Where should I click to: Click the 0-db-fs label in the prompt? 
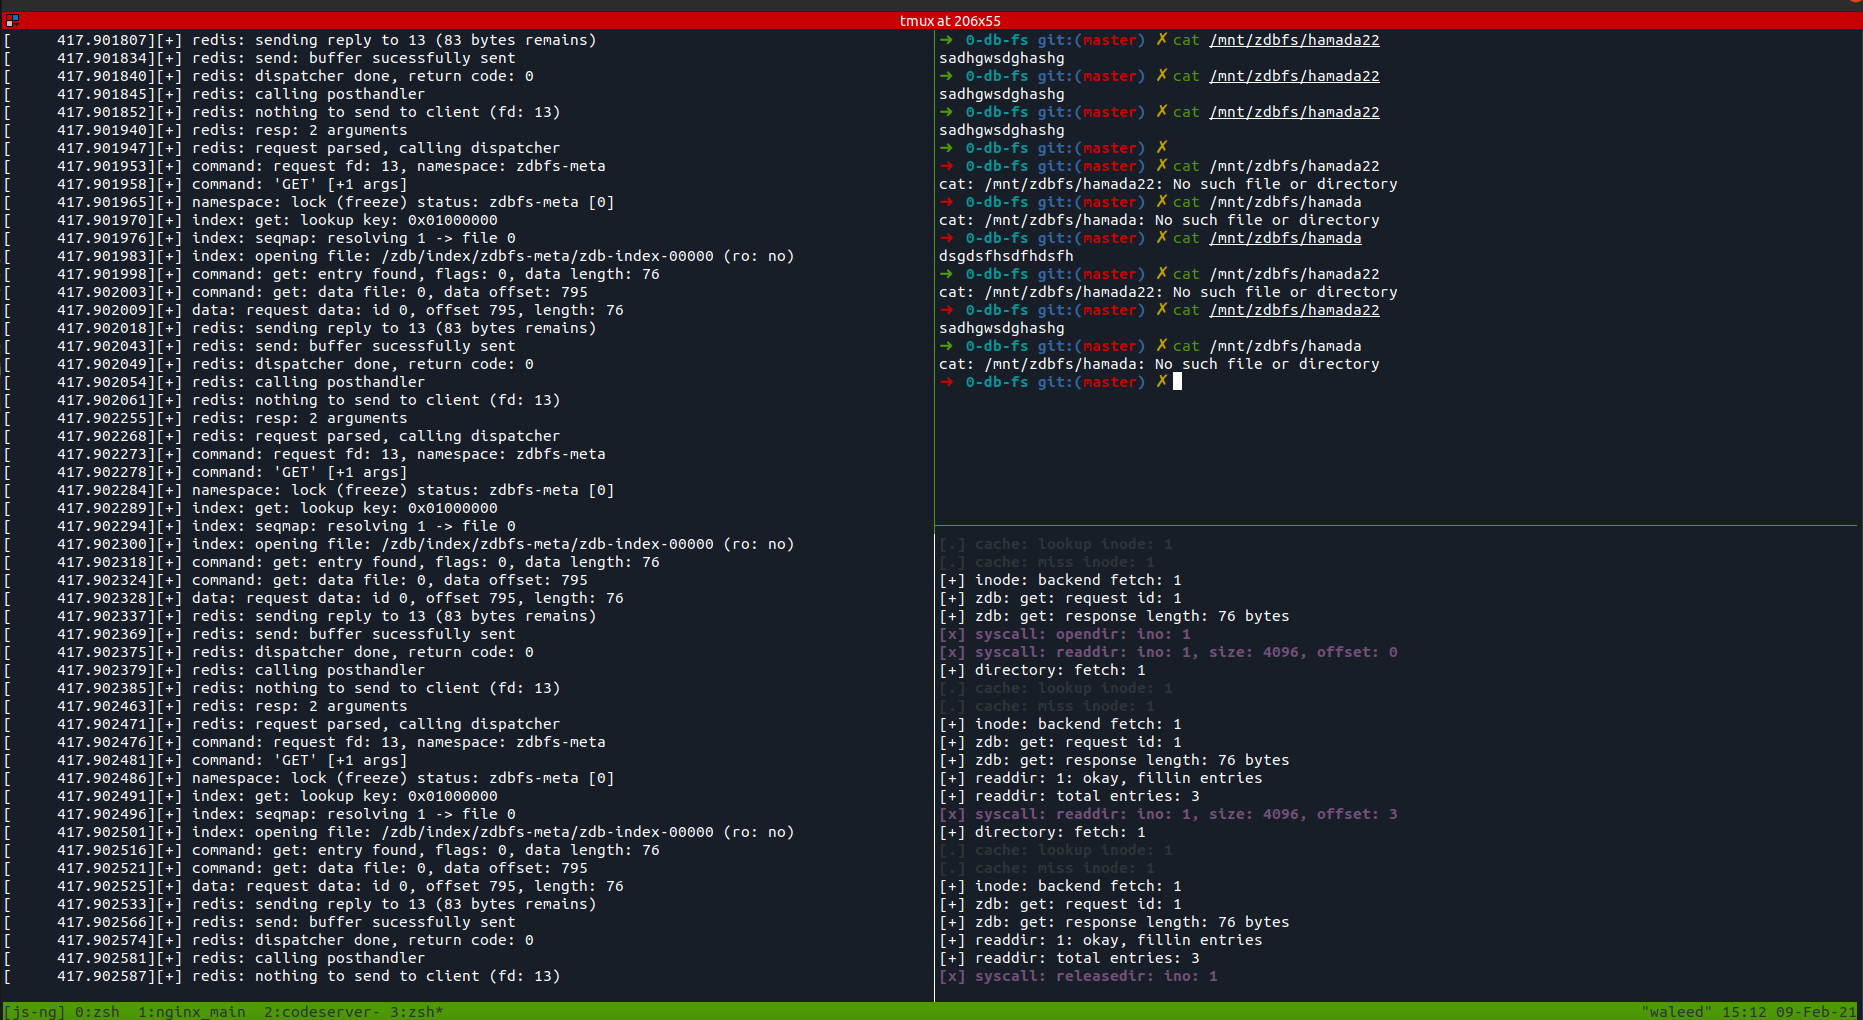[998, 382]
